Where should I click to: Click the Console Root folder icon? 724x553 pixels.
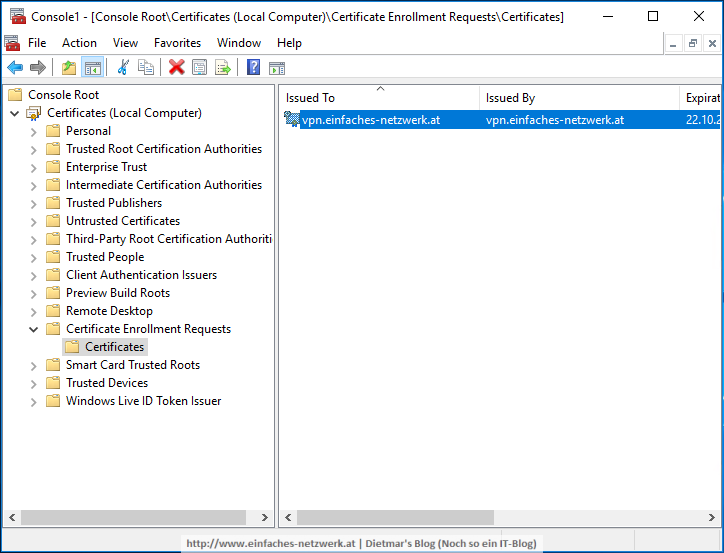(15, 95)
